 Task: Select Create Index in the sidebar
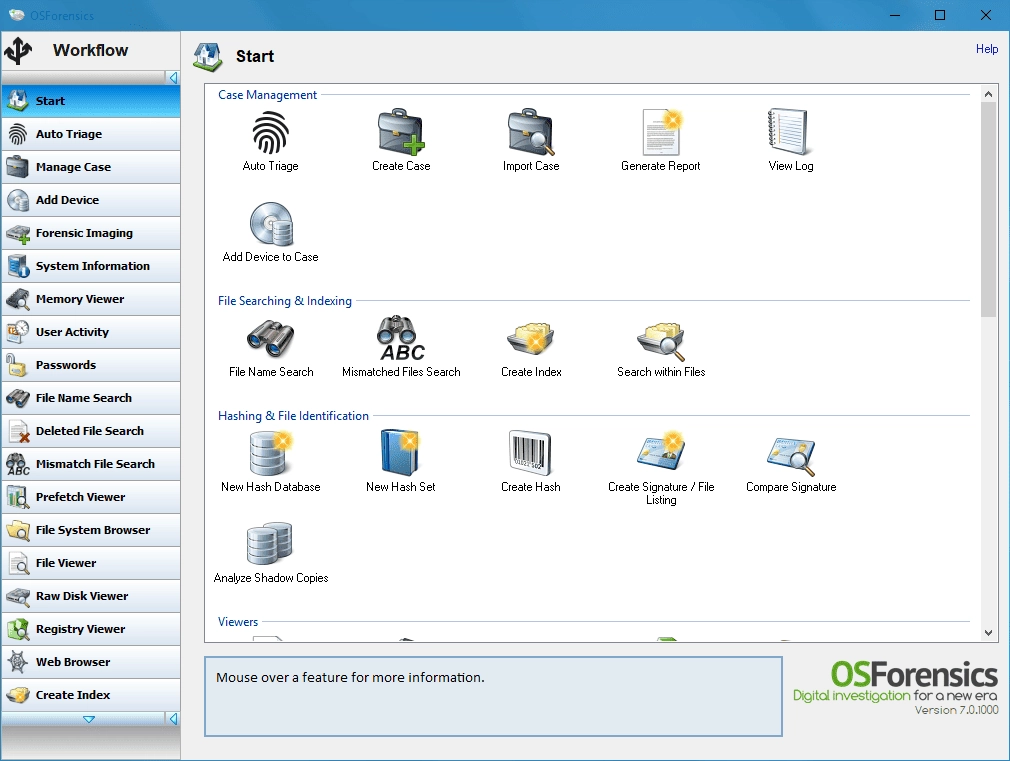coord(91,695)
